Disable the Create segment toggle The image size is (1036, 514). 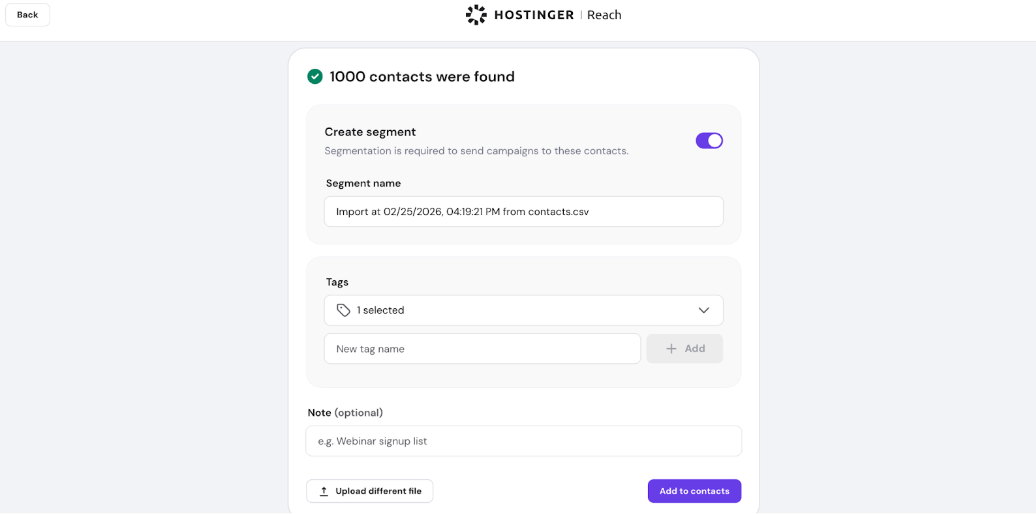click(x=709, y=141)
